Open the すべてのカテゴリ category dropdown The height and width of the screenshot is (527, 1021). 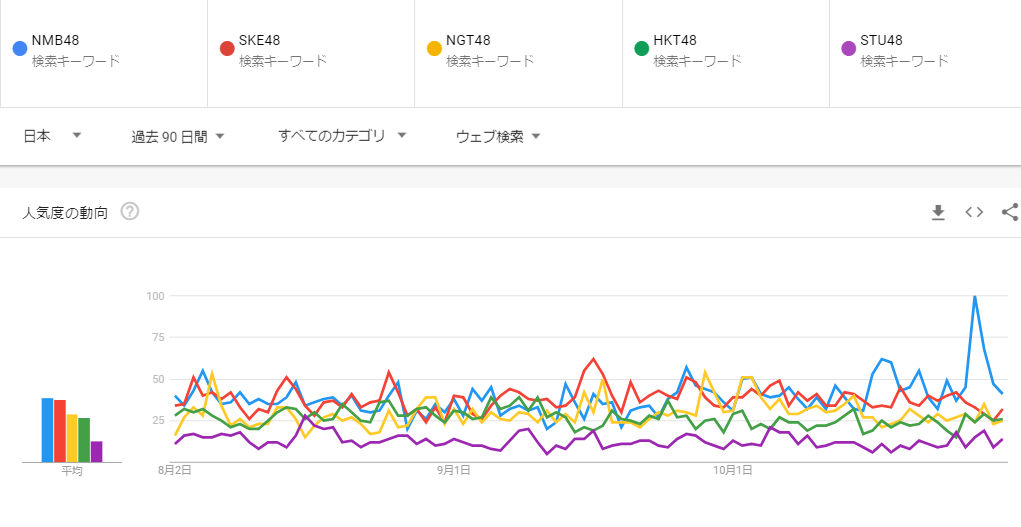click(342, 136)
